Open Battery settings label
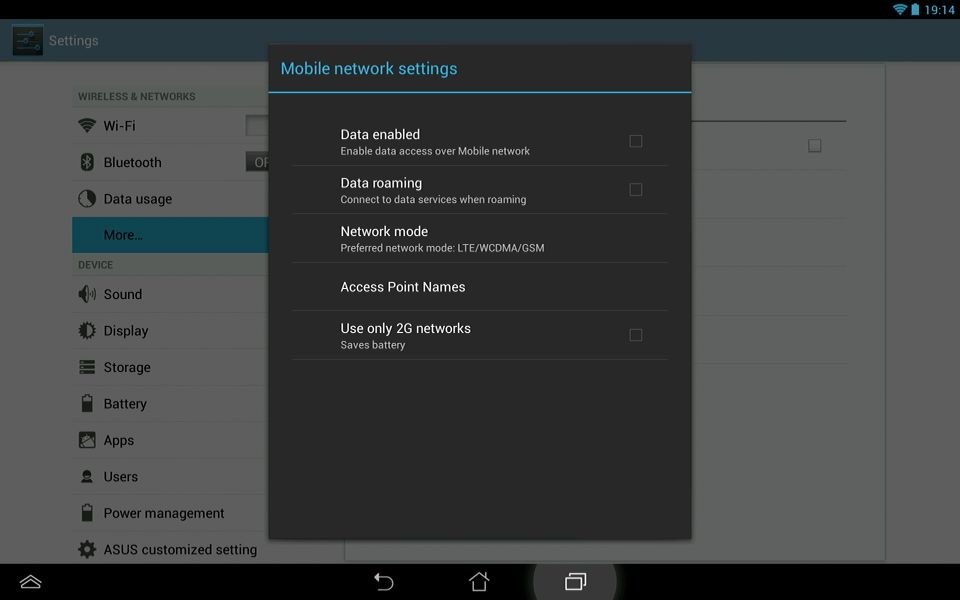Image resolution: width=960 pixels, height=600 pixels. 125,403
